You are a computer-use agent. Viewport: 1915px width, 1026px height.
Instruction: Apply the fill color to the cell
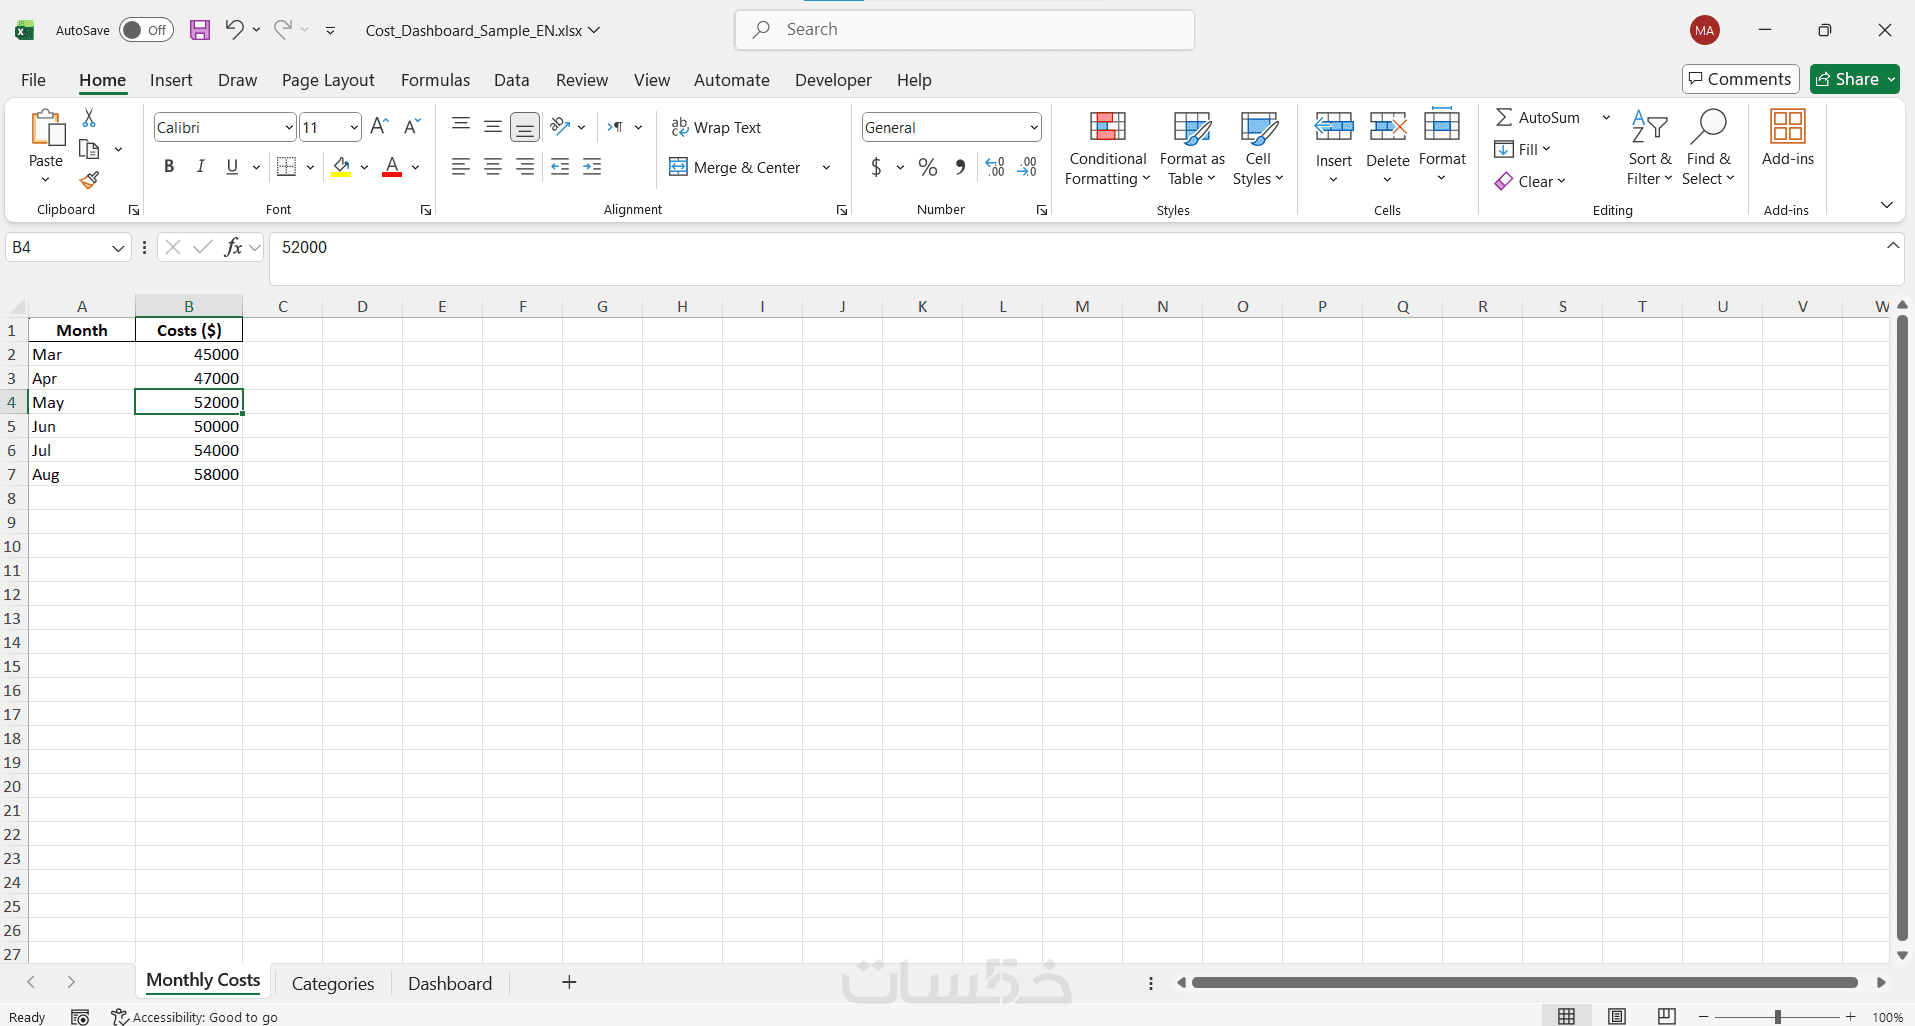pos(342,167)
